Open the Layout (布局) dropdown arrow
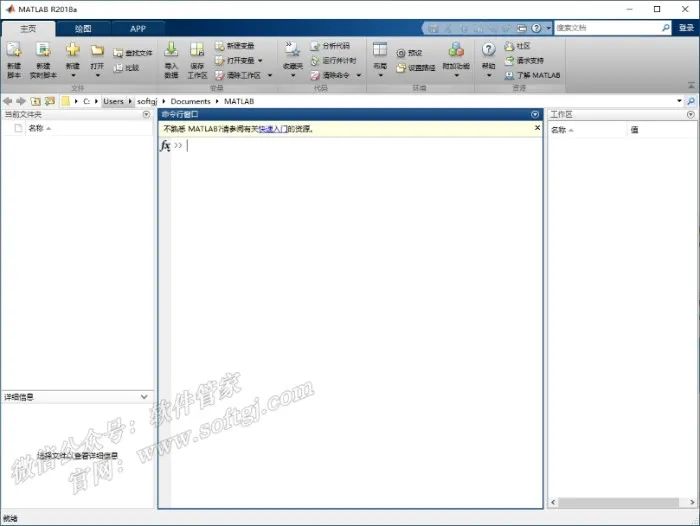700x526 pixels. click(x=380, y=75)
